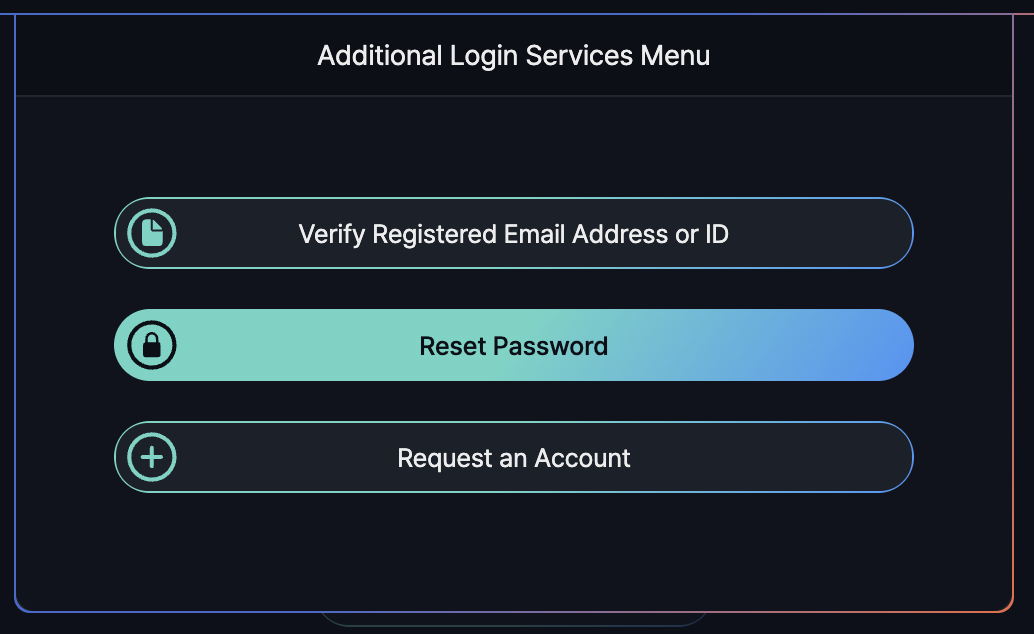Click the 'Verify Registered Email Address or ID' text
This screenshot has height=634, width=1034.
coord(514,234)
